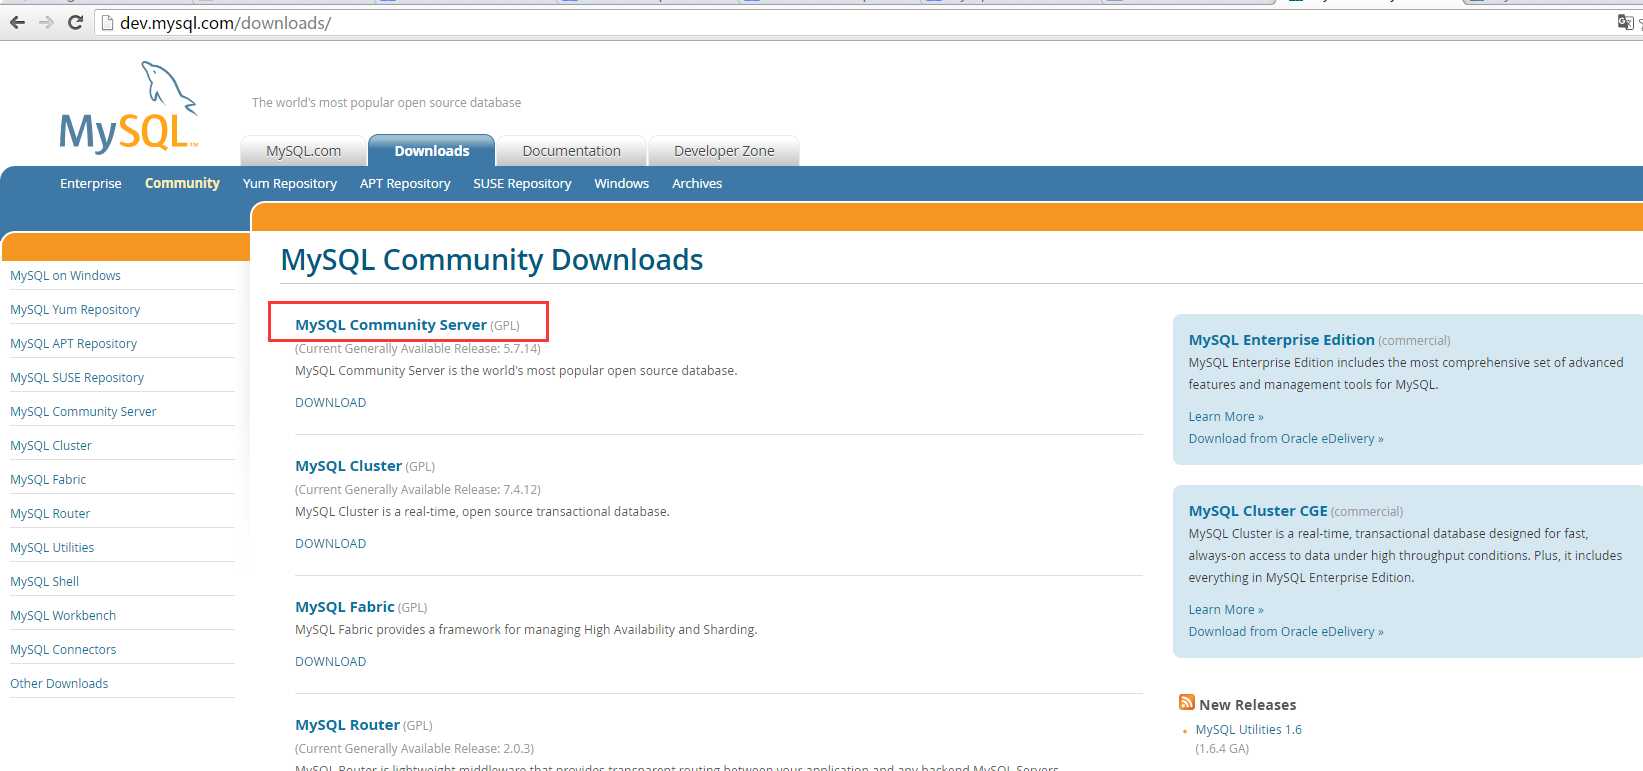Image resolution: width=1643 pixels, height=771 pixels.
Task: Open the MySQL APT Repository sidebar link
Action: point(73,343)
